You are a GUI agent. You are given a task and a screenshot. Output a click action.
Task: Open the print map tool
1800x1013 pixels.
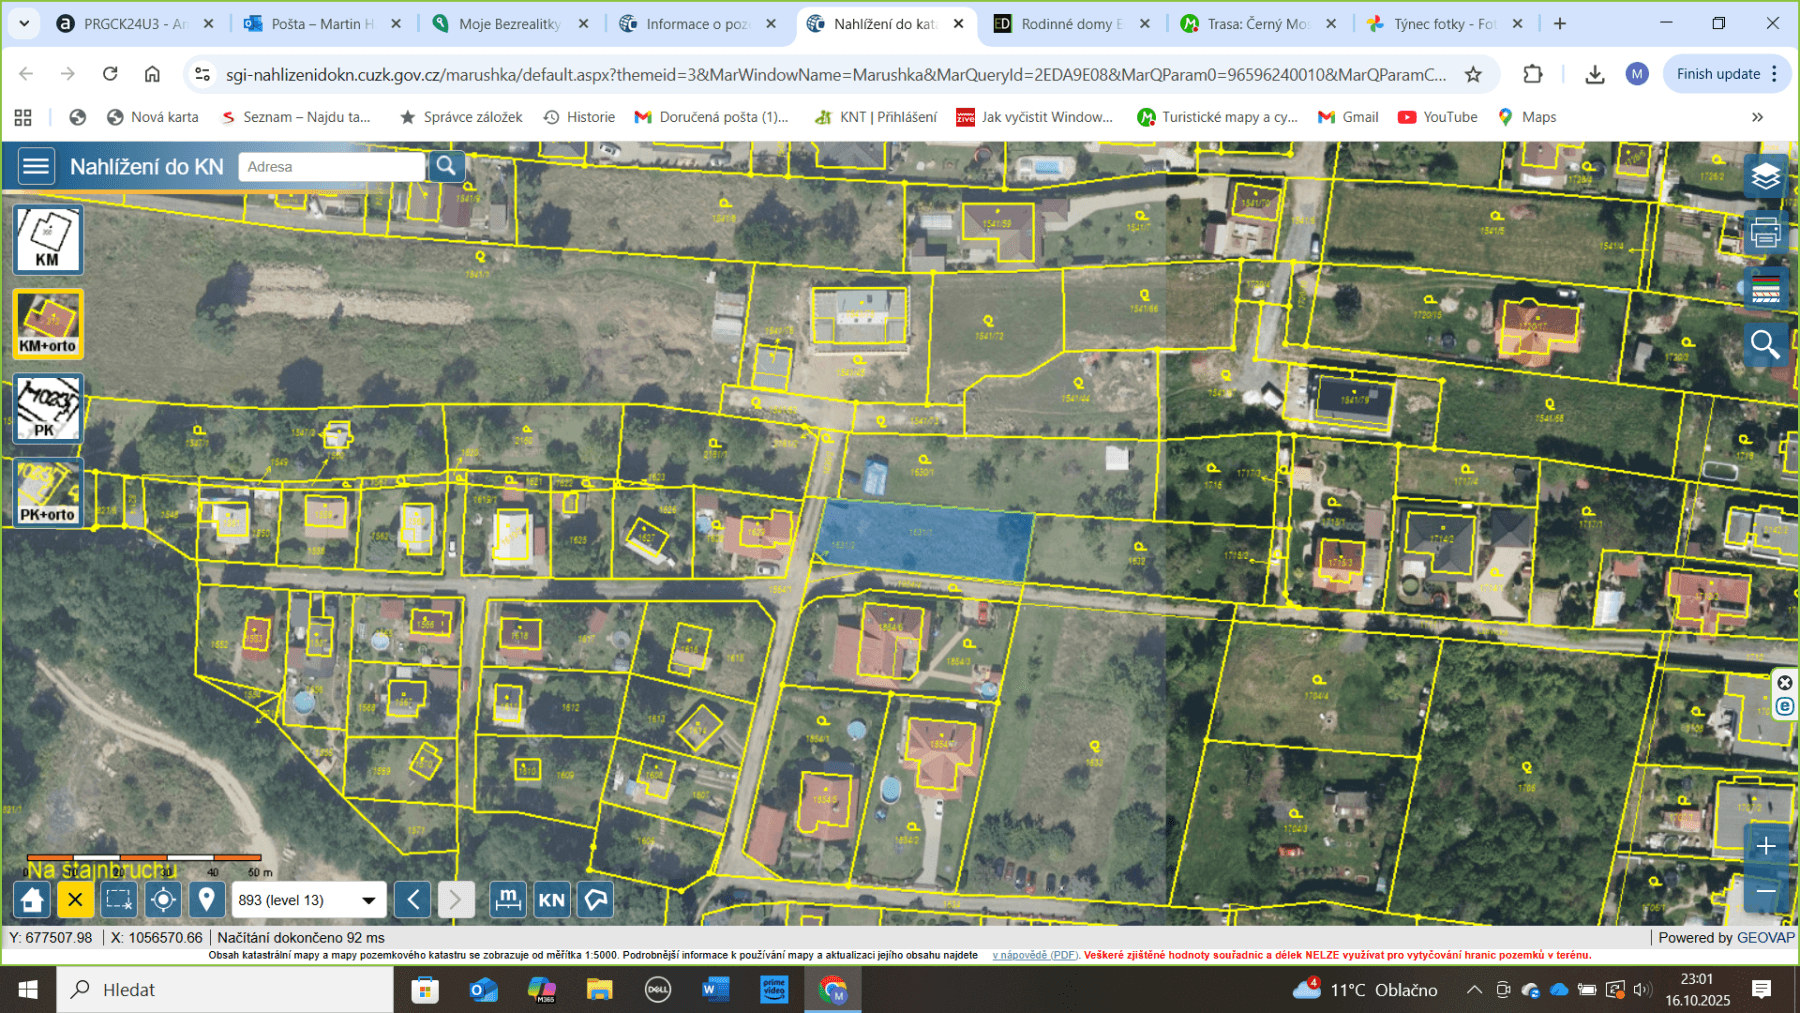1766,231
